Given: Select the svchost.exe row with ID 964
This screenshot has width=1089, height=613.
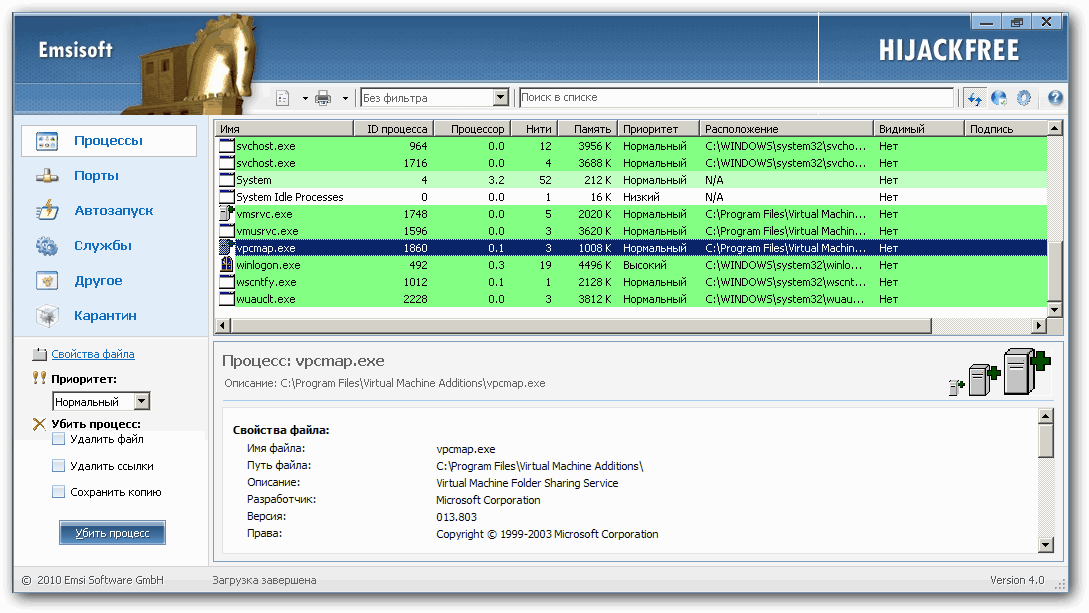Looking at the screenshot, I should (x=631, y=146).
